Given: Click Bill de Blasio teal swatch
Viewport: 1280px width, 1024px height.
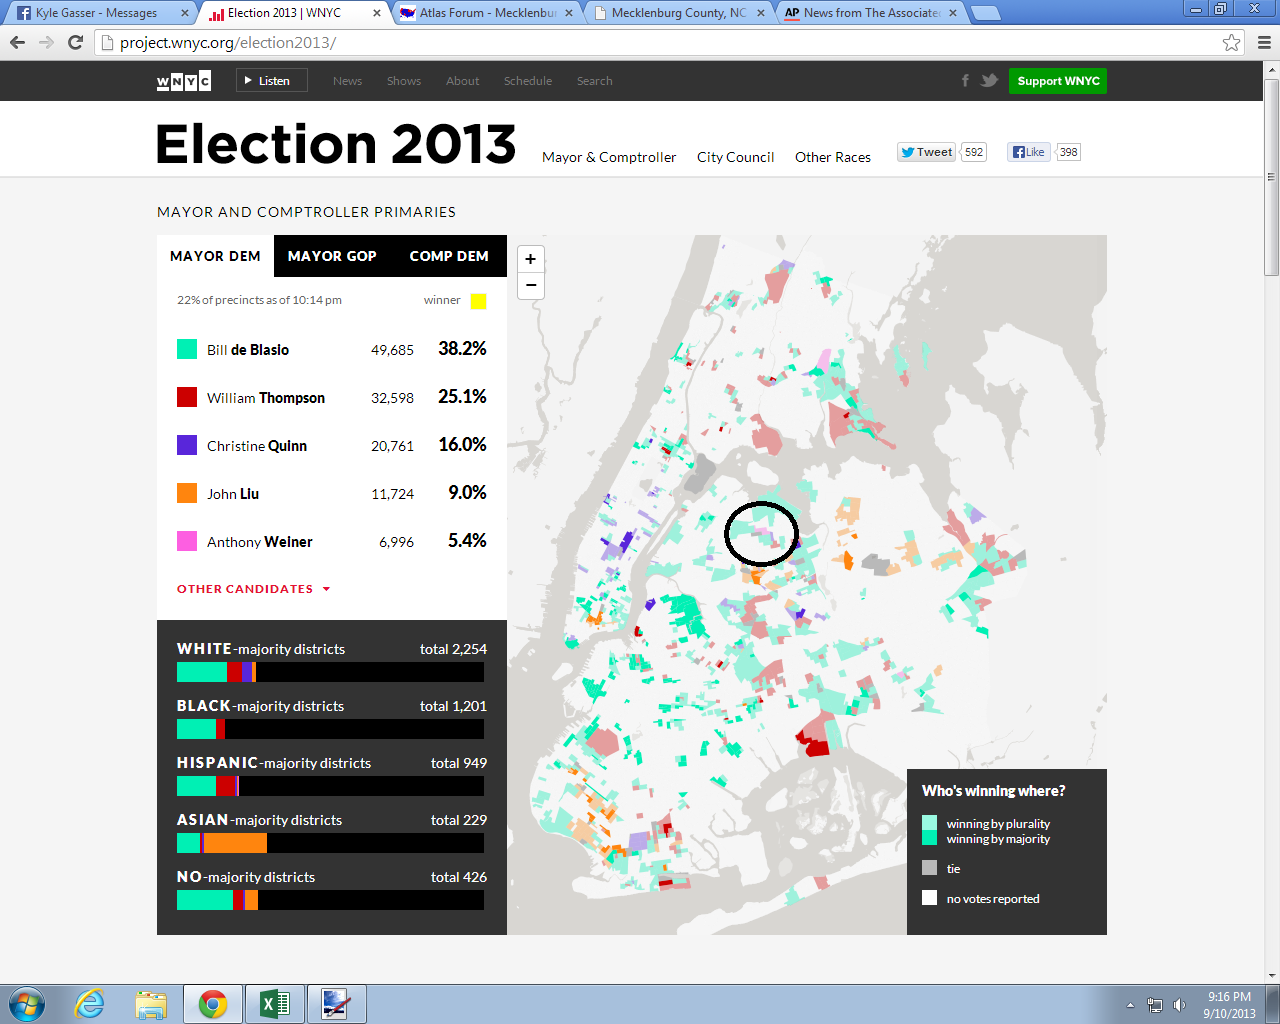Looking at the screenshot, I should click(187, 349).
